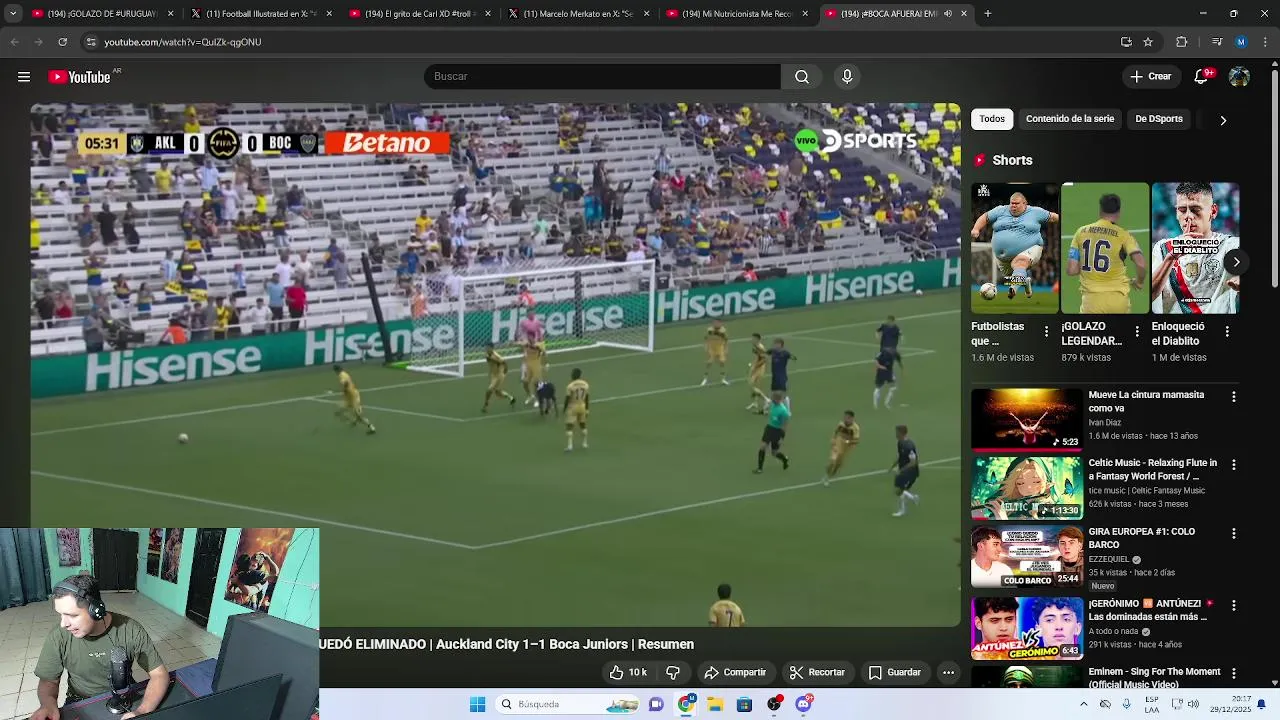Go back in browser history

pos(14,42)
